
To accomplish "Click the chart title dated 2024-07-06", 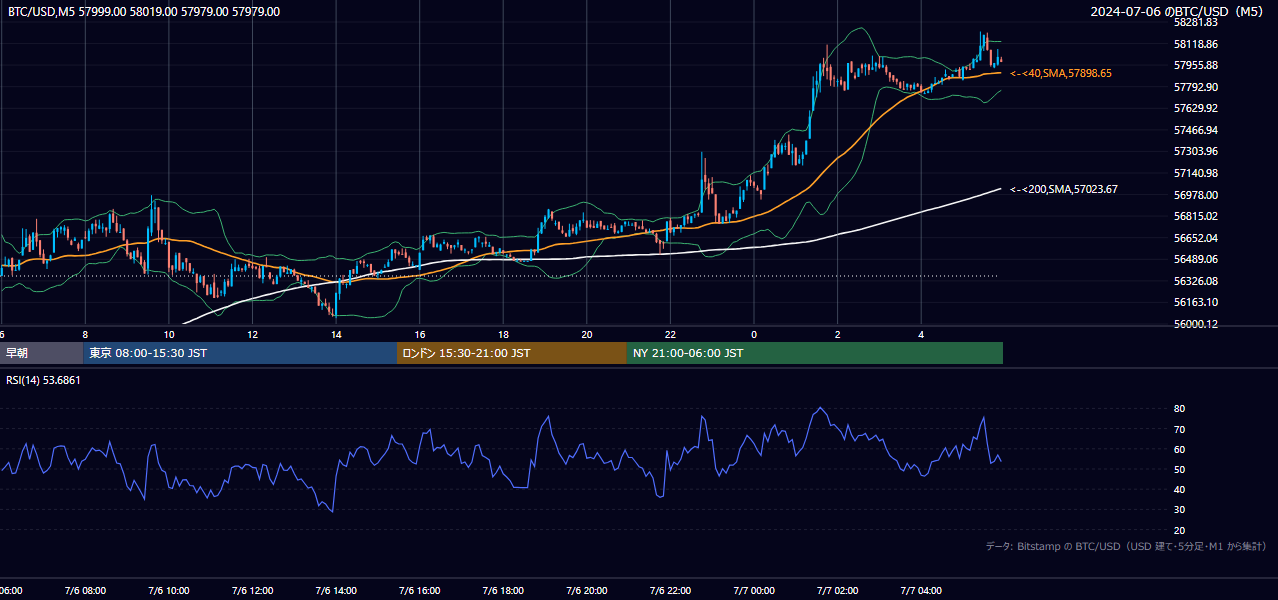I will point(1179,12).
